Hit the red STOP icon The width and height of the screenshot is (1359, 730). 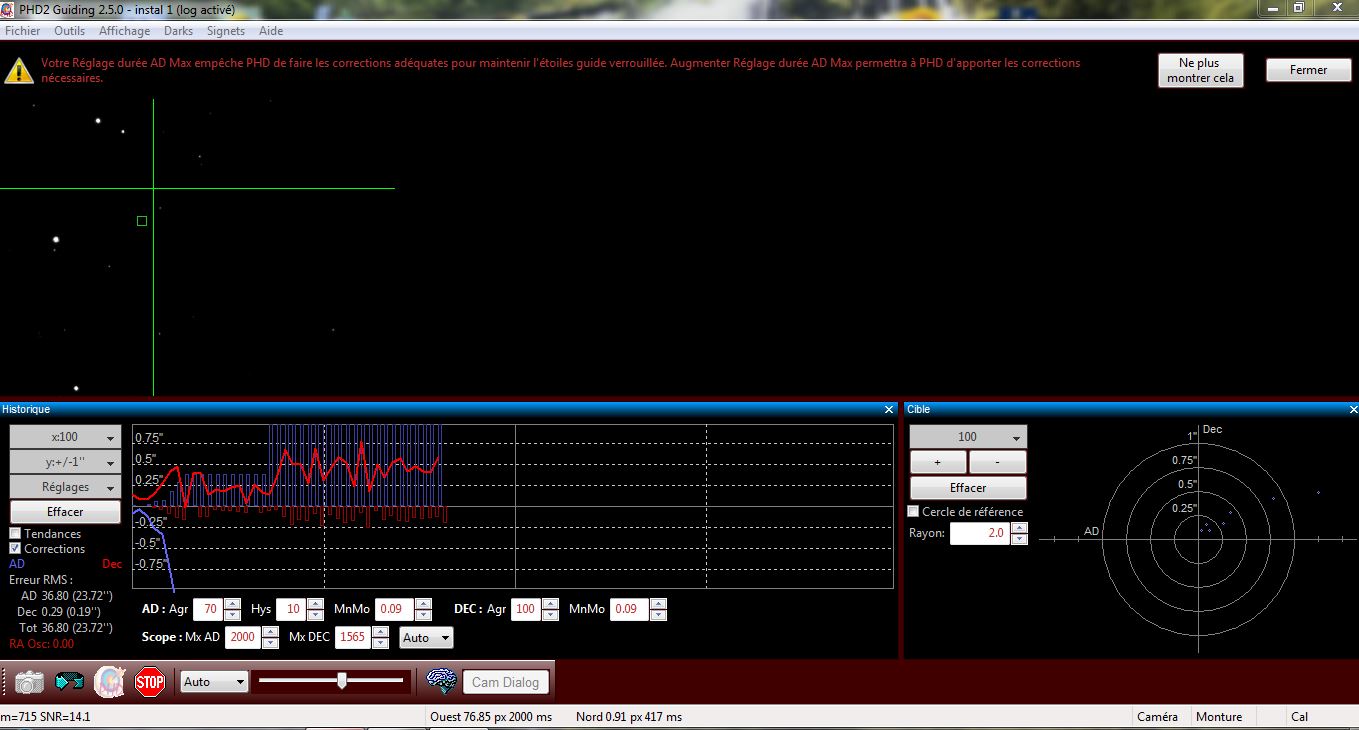[x=149, y=682]
